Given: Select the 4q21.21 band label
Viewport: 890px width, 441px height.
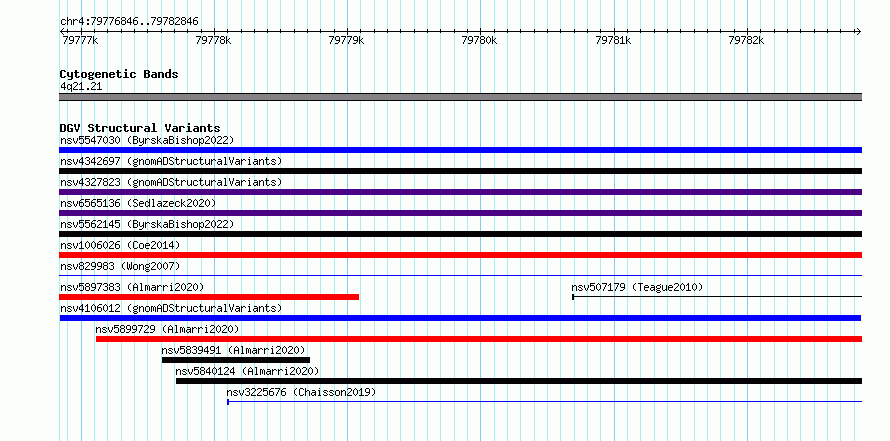Looking at the screenshot, I should 81,86.
